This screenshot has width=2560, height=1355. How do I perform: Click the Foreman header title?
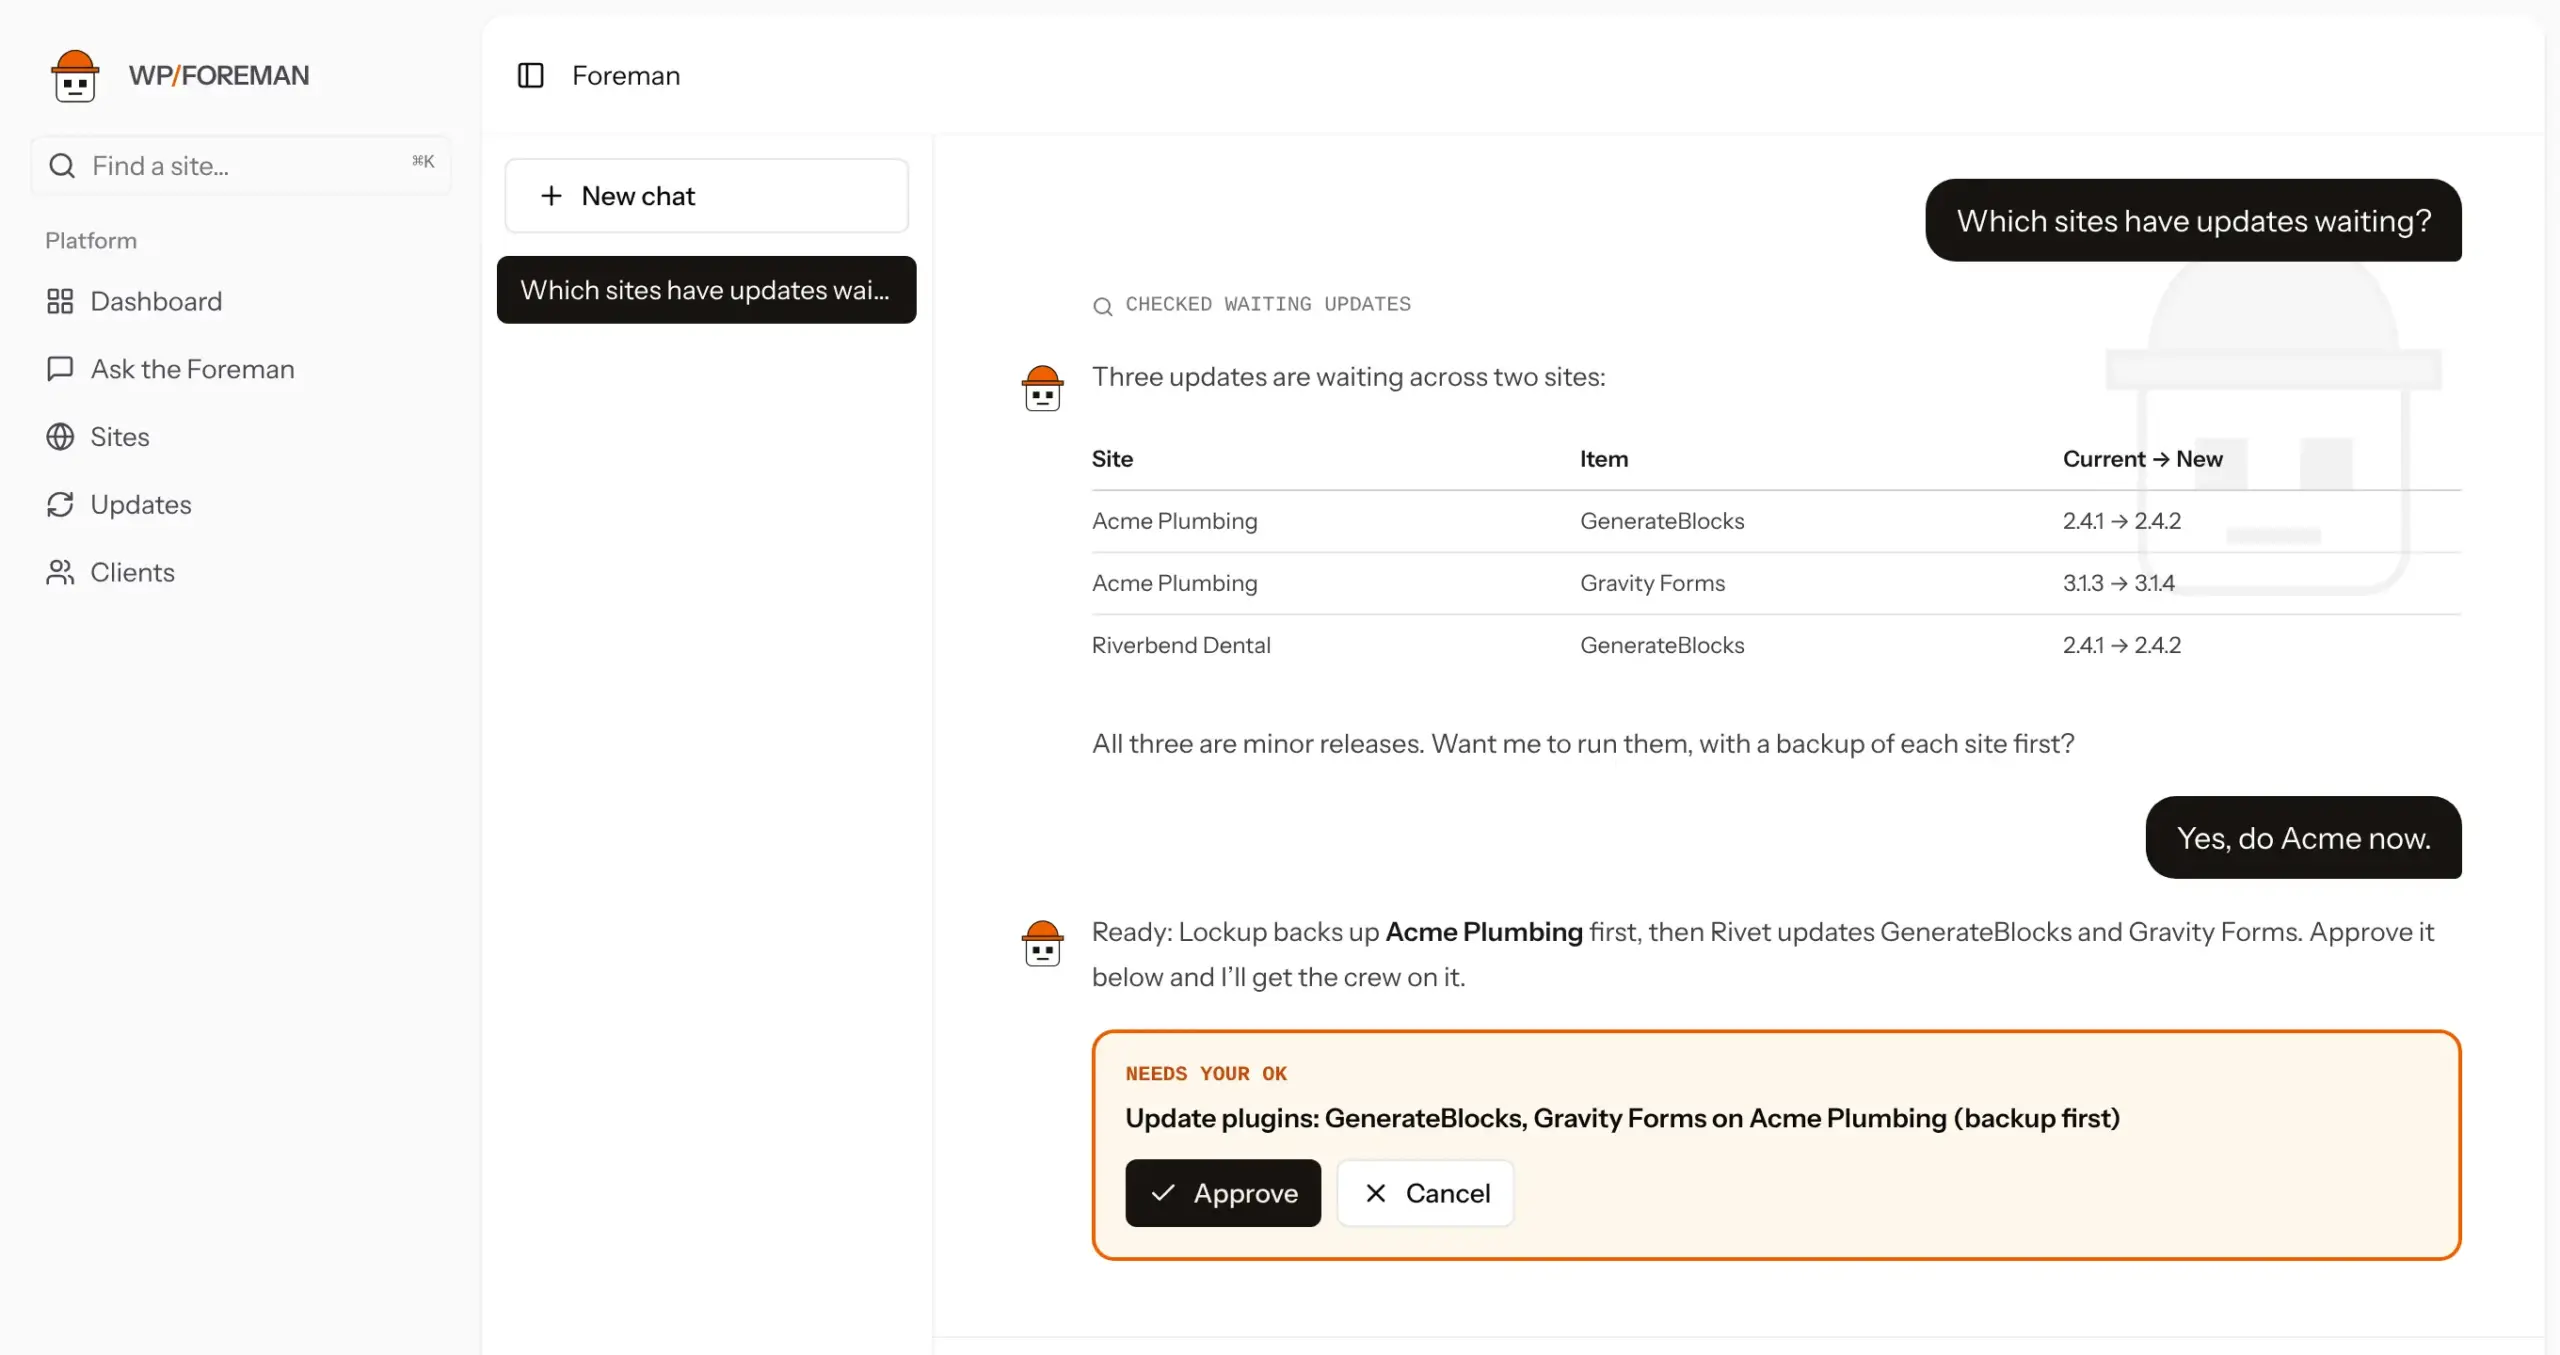[626, 76]
